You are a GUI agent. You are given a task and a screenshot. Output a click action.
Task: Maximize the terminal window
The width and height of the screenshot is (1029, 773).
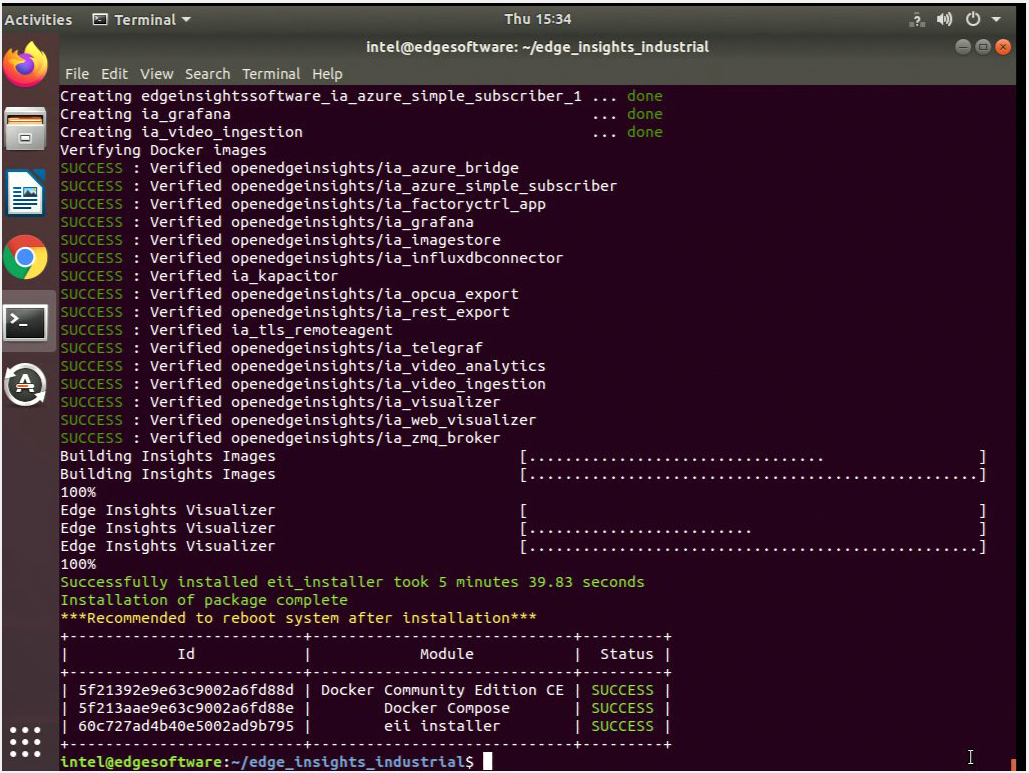pyautogui.click(x=982, y=47)
